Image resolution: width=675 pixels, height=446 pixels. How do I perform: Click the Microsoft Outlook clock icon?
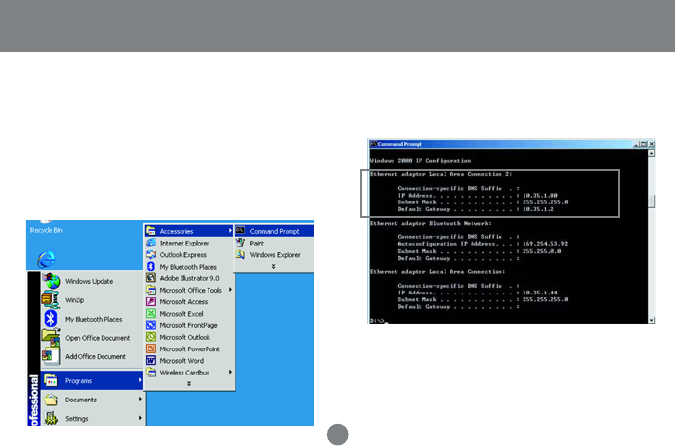click(x=151, y=337)
